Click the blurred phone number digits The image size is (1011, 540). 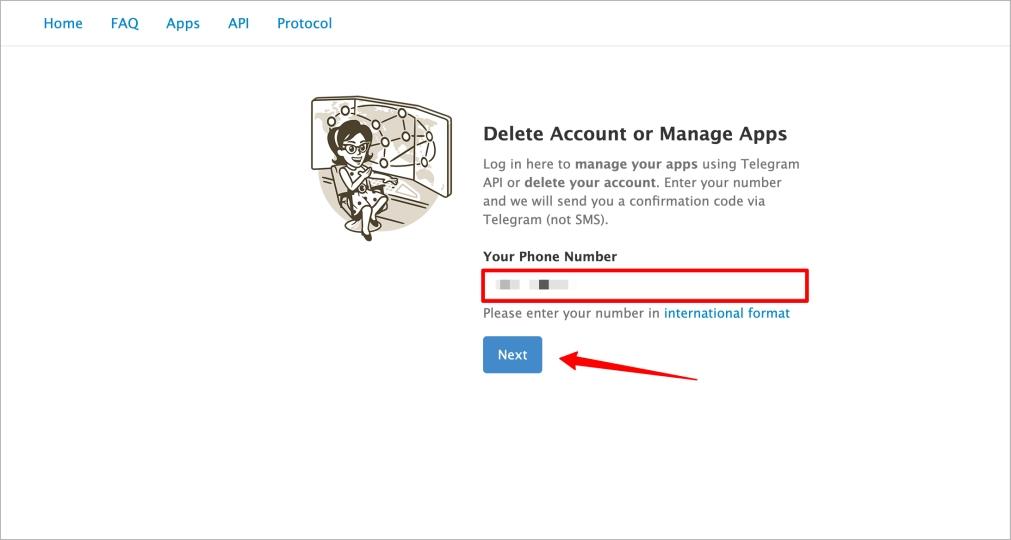[534, 285]
